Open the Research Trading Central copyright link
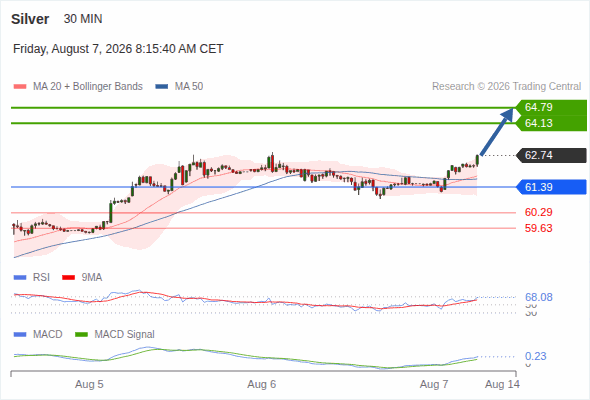 tap(506, 87)
